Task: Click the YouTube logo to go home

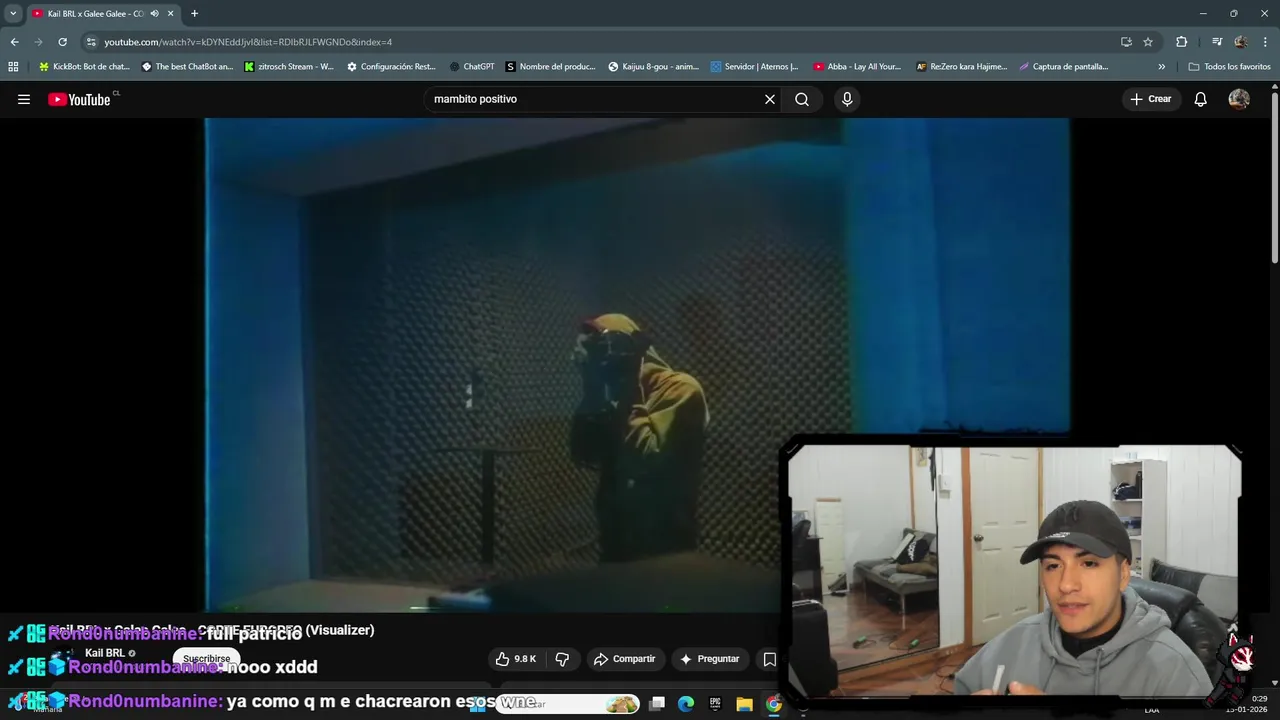Action: tap(79, 99)
